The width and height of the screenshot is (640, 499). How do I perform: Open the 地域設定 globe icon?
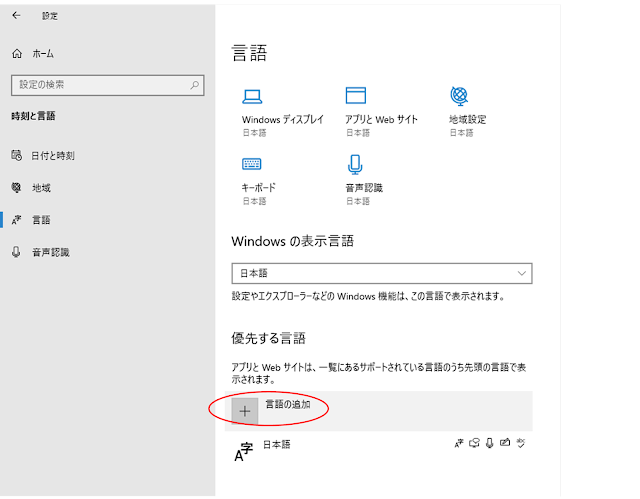click(459, 96)
